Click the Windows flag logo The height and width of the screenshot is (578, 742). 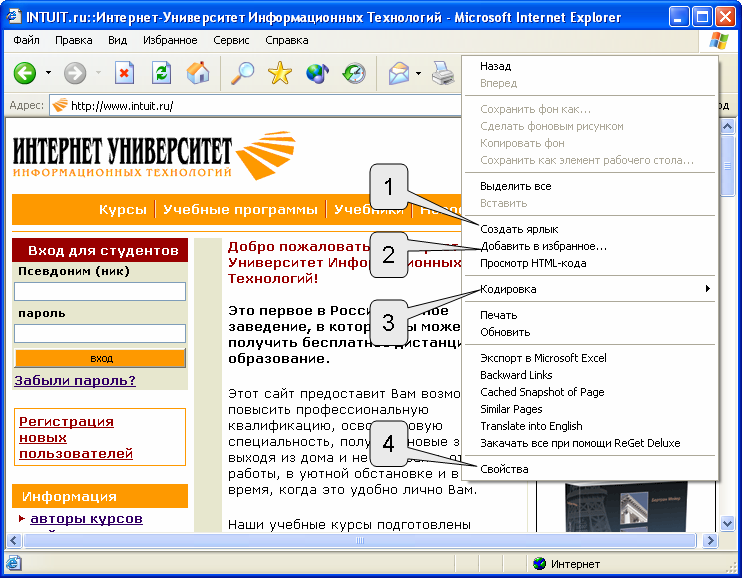719,41
